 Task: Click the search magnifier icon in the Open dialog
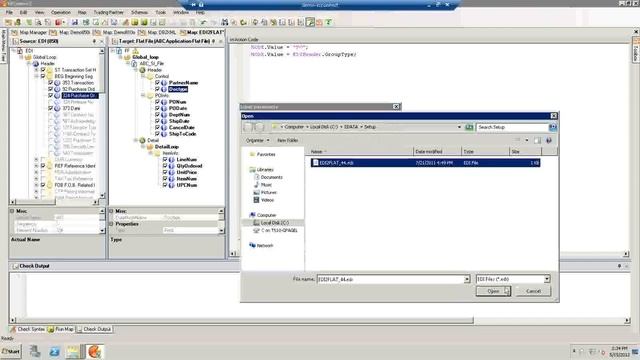[x=553, y=127]
